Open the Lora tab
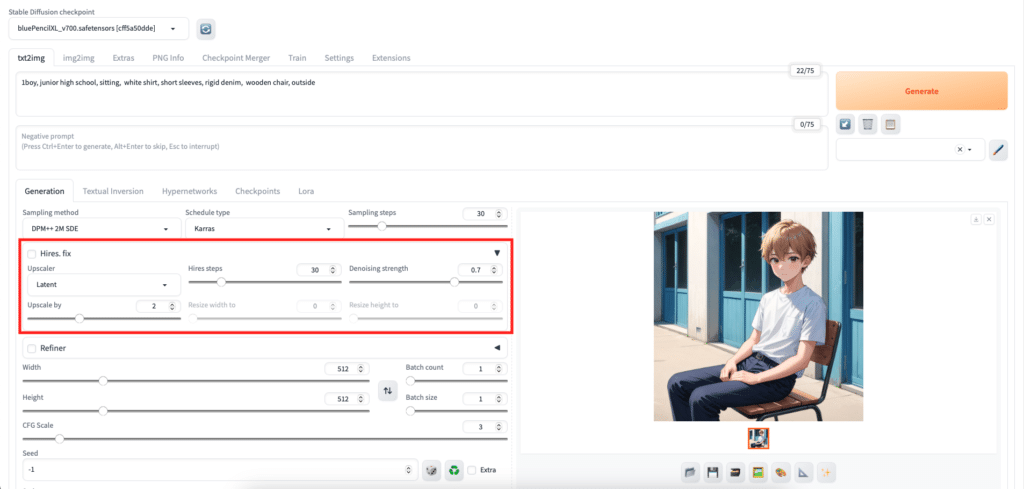Screen dimensions: 1024x489 click(307, 191)
